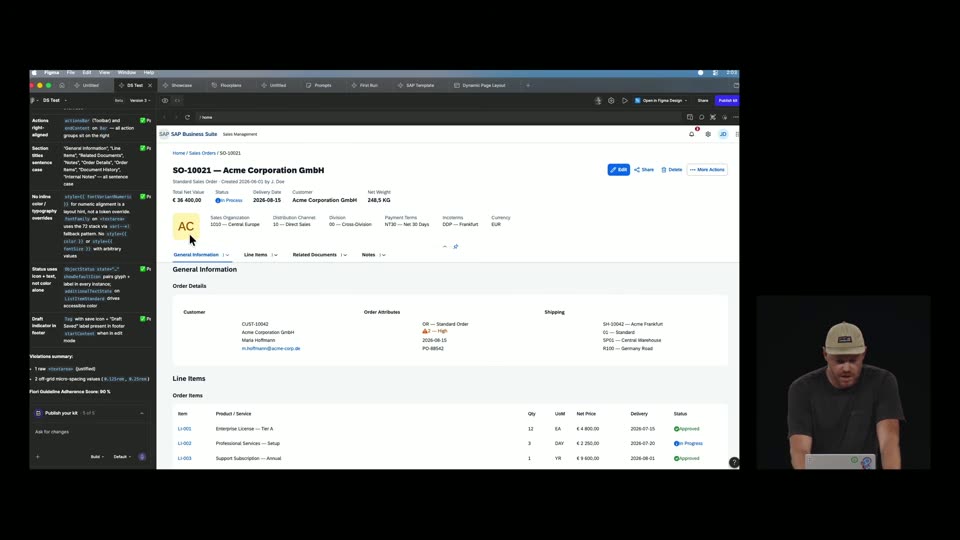960x540 pixels.
Task: Open the File menu in menu bar
Action: tap(70, 72)
